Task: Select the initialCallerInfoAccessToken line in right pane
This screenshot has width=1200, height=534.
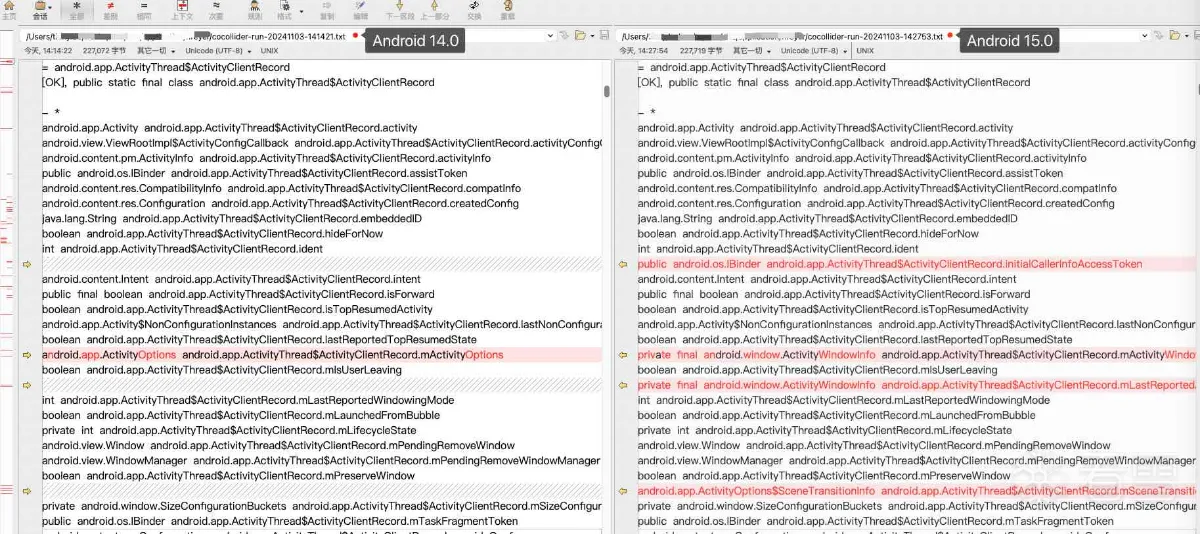Action: 917,264
